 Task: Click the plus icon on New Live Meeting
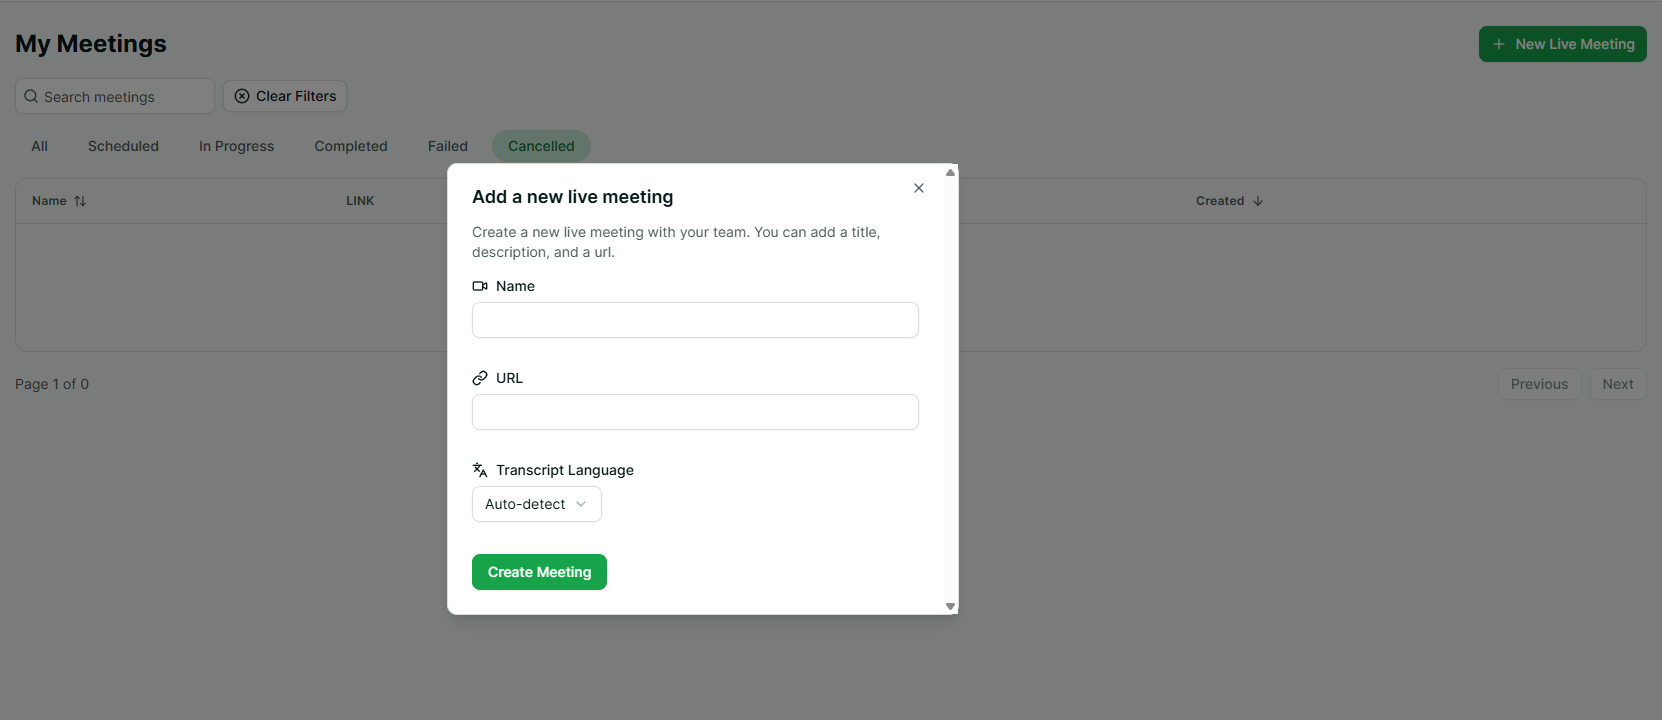click(1498, 44)
